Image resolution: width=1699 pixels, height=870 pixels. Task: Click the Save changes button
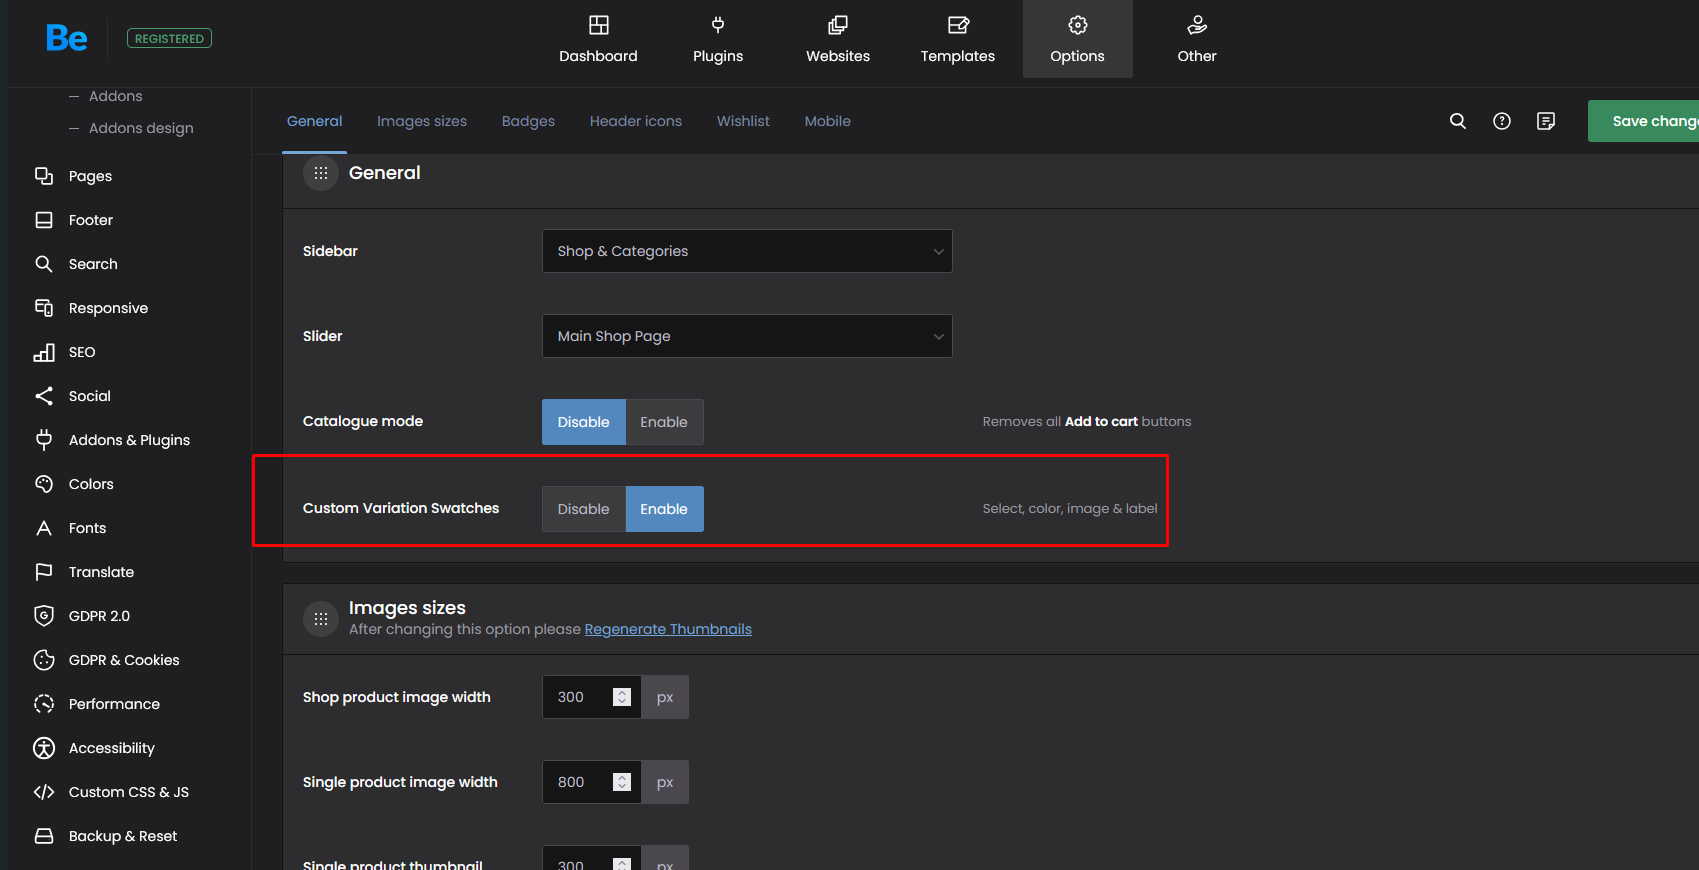[1643, 121]
